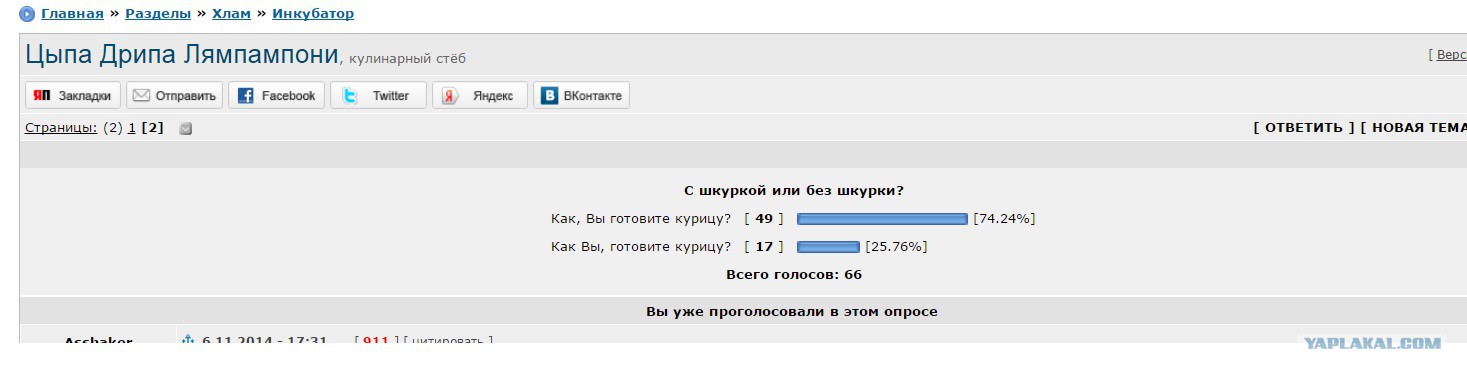Share the topic via Facebook icon

coord(276,96)
